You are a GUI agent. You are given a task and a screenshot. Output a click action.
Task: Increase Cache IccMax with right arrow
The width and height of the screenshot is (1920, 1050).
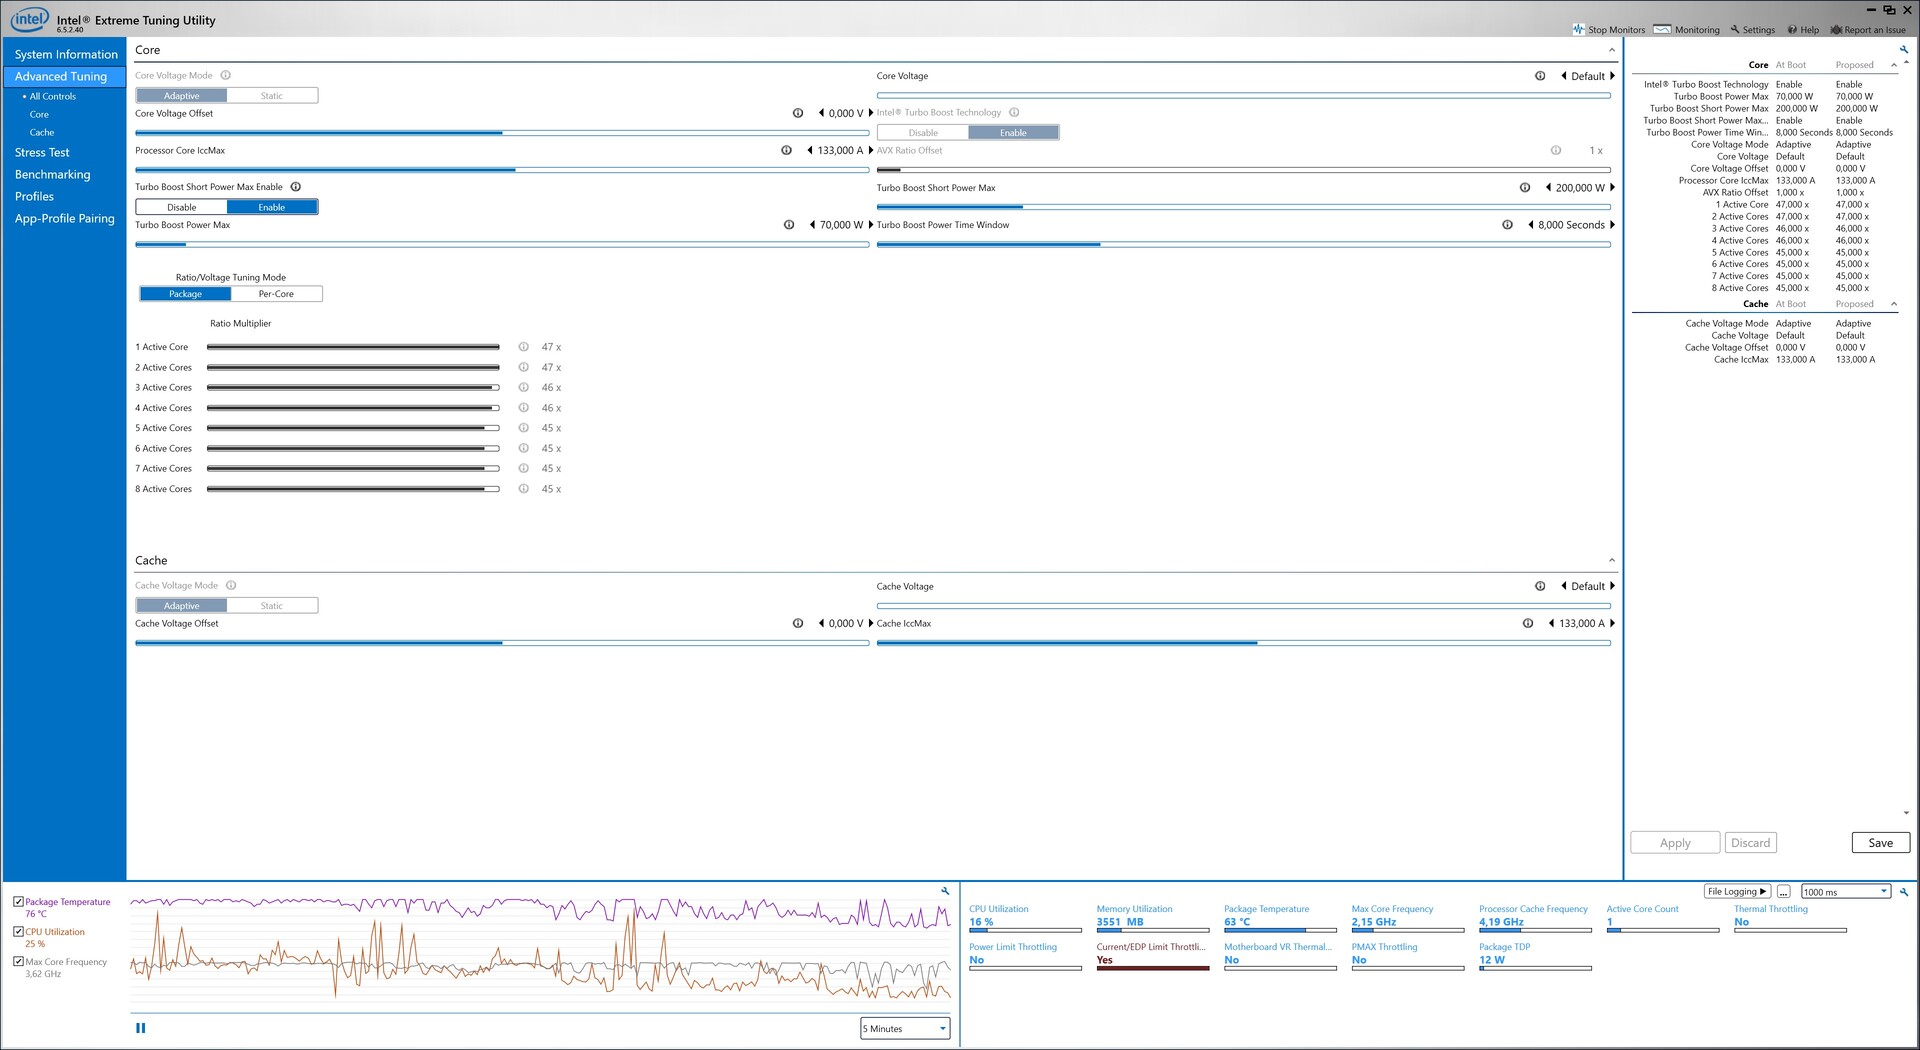pyautogui.click(x=1612, y=623)
